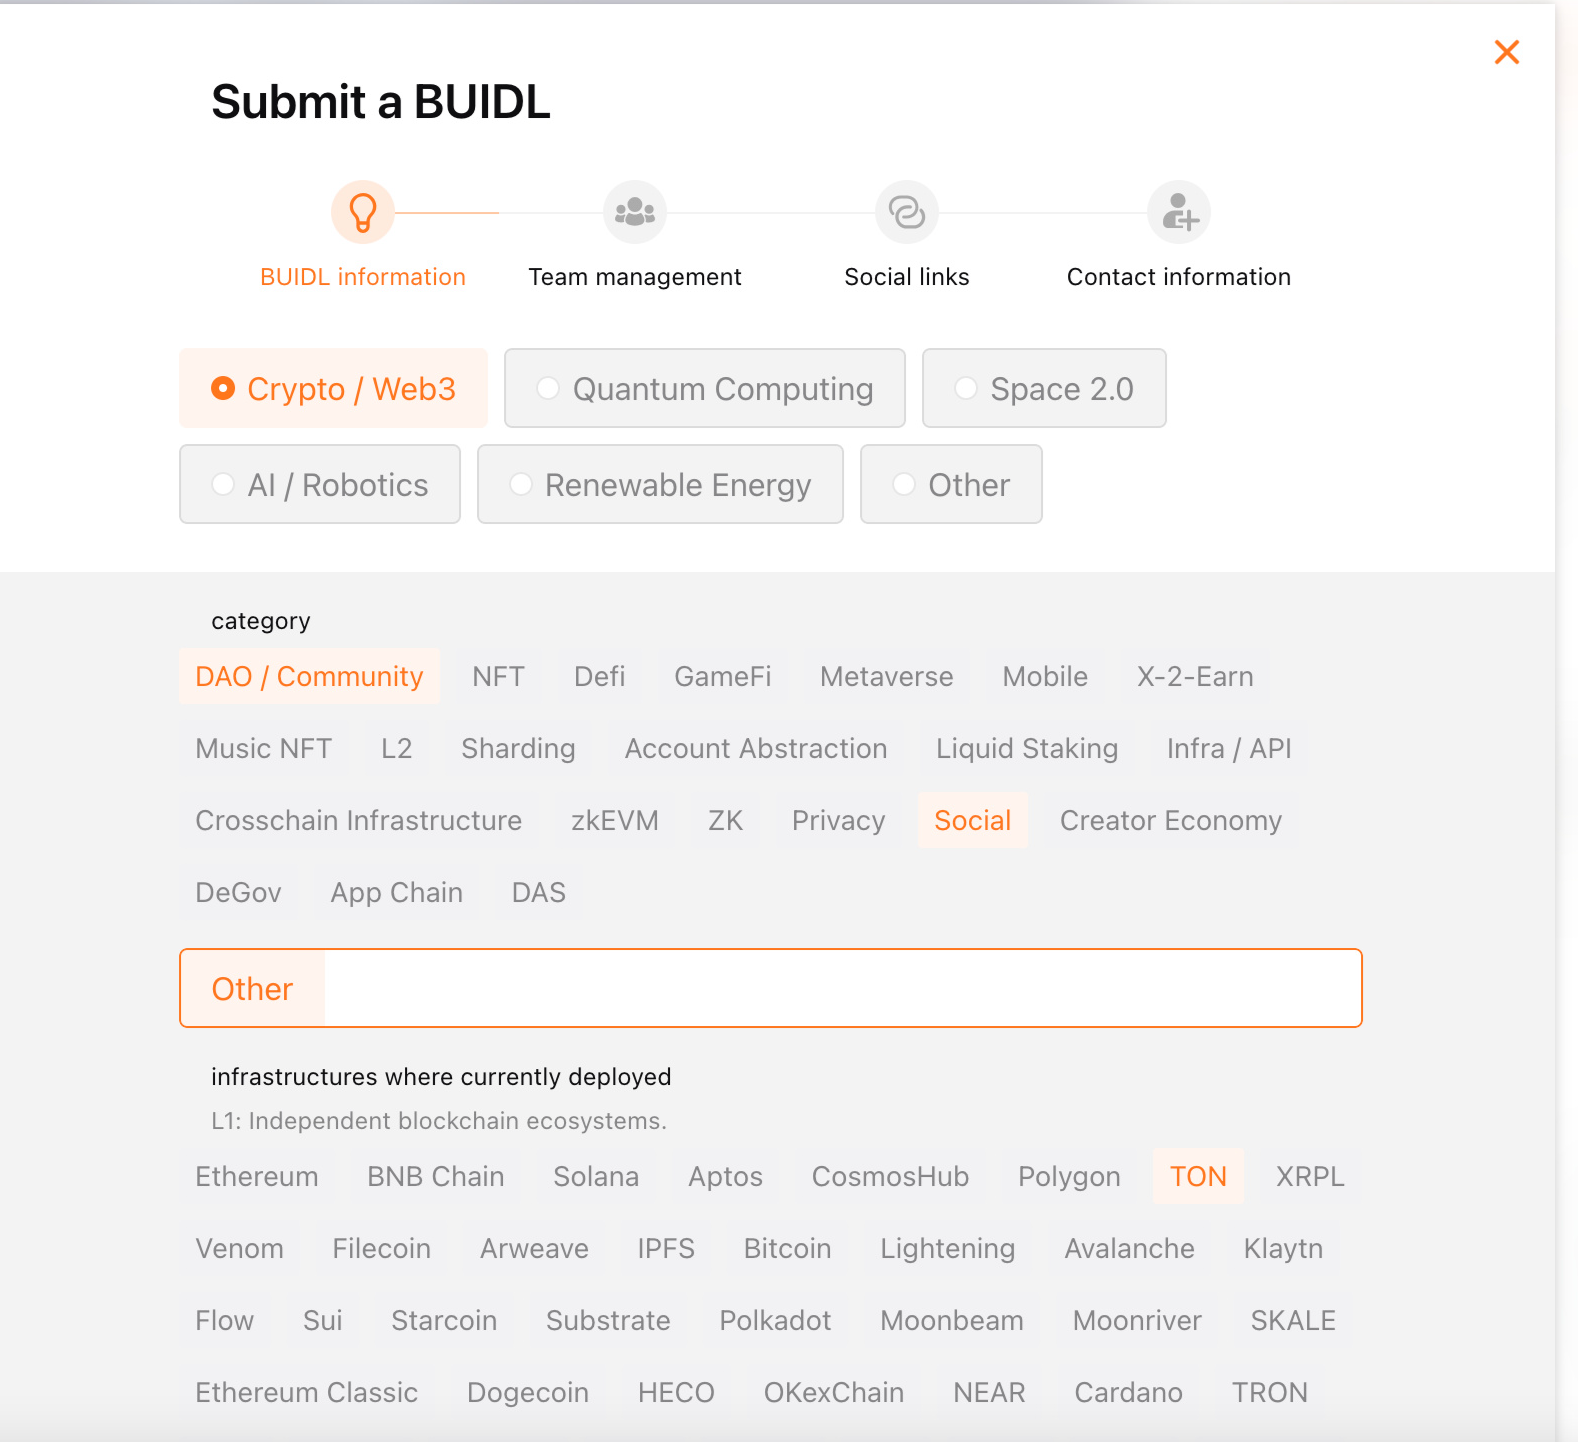
Task: Click the Other category text input field
Action: (843, 988)
